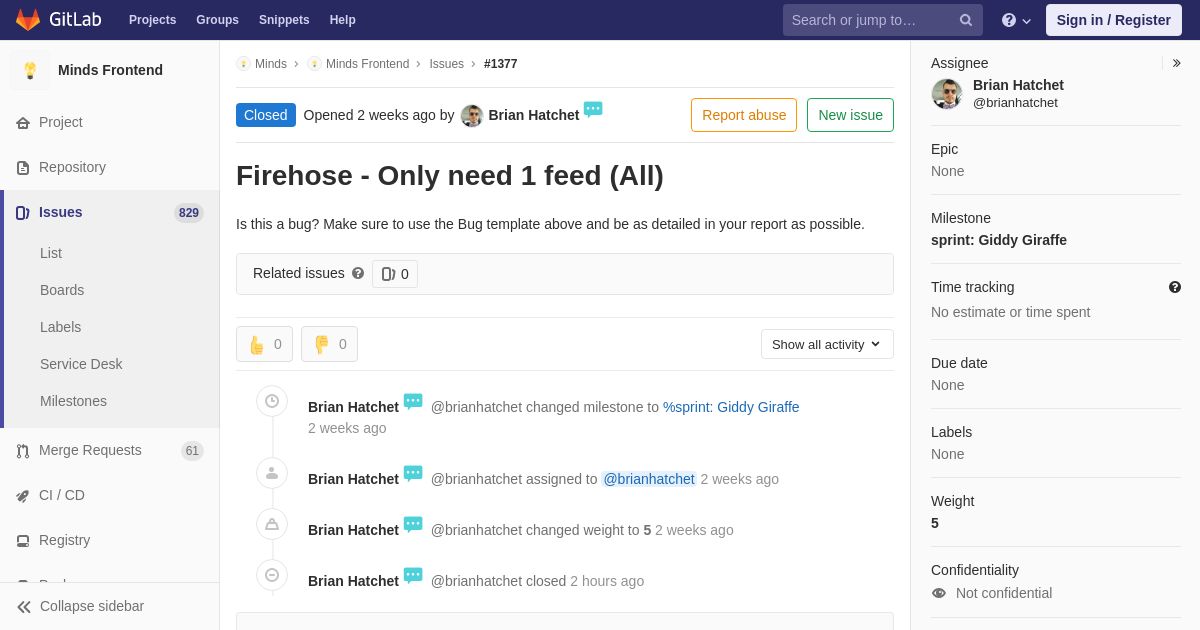Click the weight icon on weight activity
Screen dimensions: 1200x630
272,524
